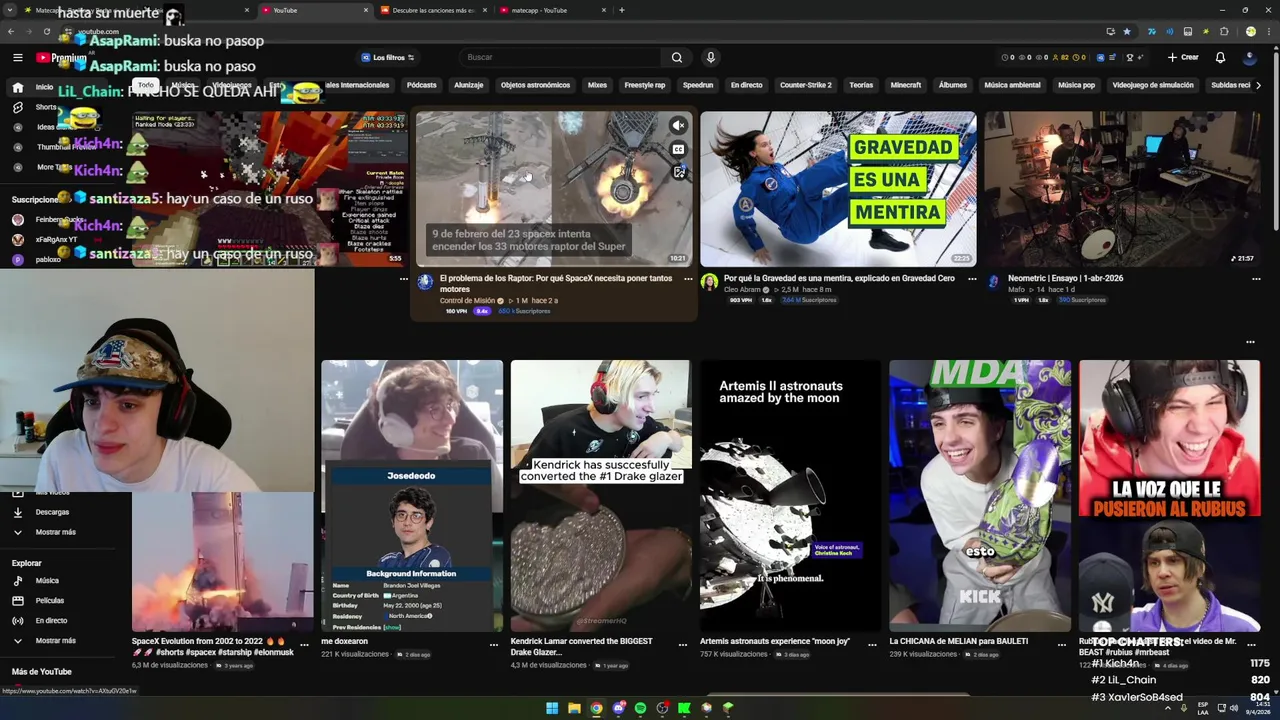Screen dimensions: 1280x720
Task: Play the Kendrick Lamar Drake Glazer short
Action: (601, 496)
